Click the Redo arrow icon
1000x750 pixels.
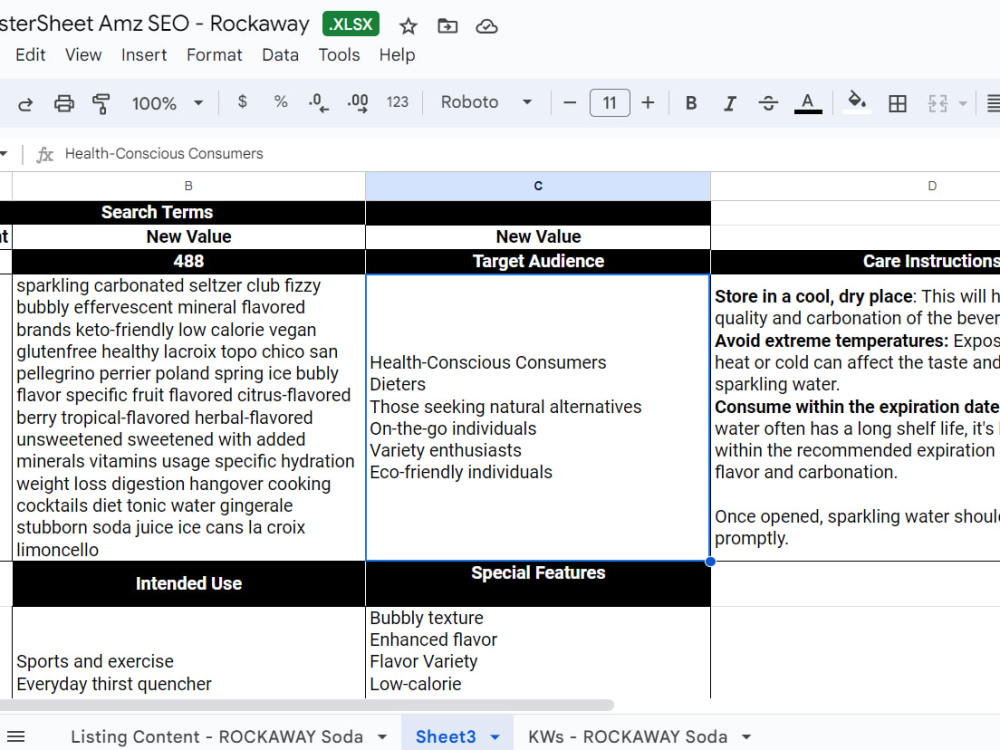[26, 103]
